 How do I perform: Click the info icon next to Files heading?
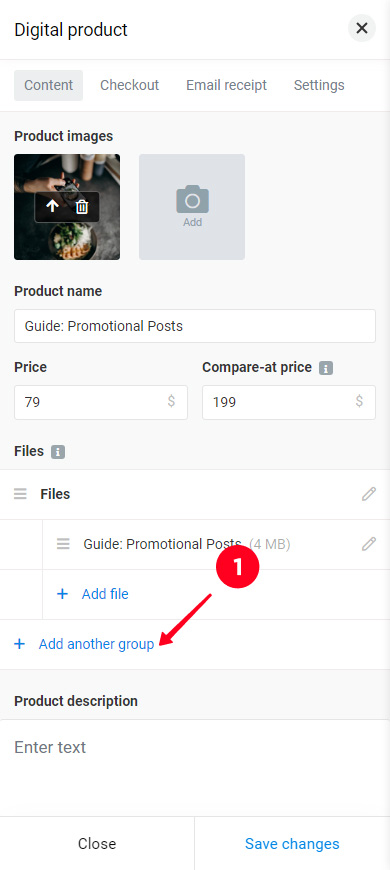(58, 452)
